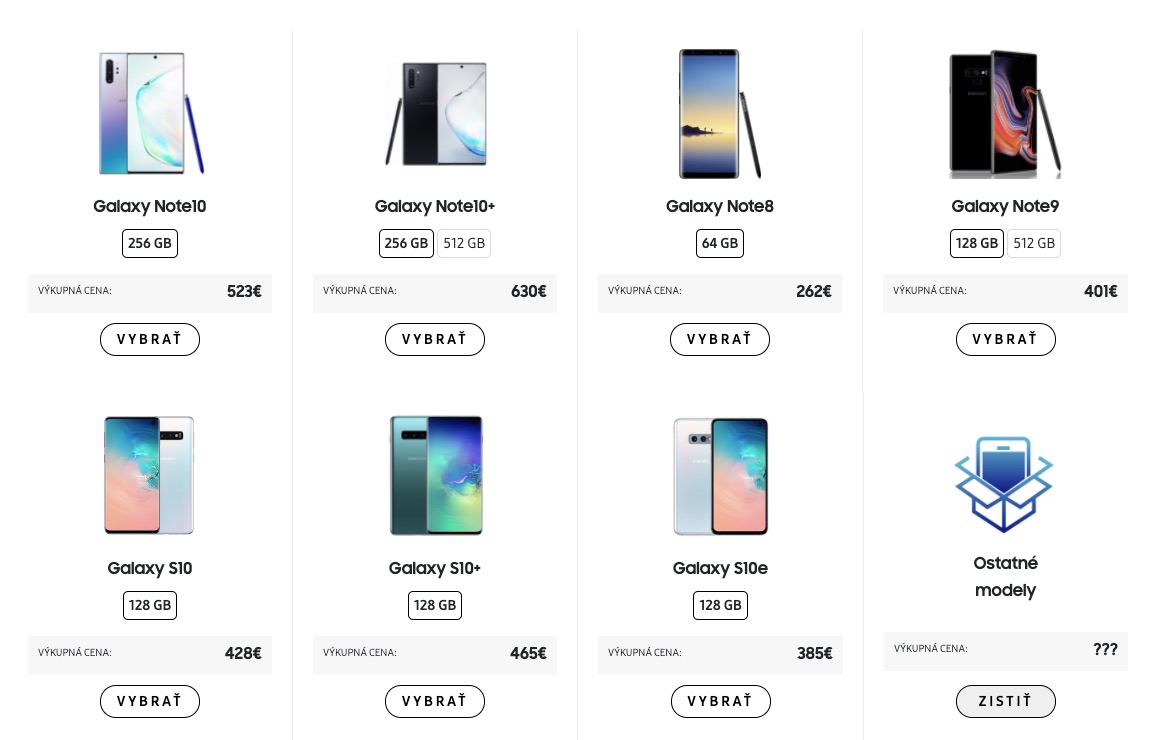Choose 128 GB option for Galaxy Note9
This screenshot has width=1158, height=740.
point(976,243)
